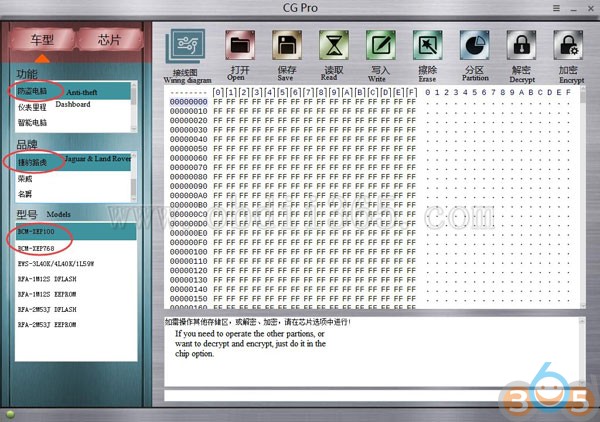The height and width of the screenshot is (422, 600).
Task: Click hex address 00000050
Action: point(189,149)
